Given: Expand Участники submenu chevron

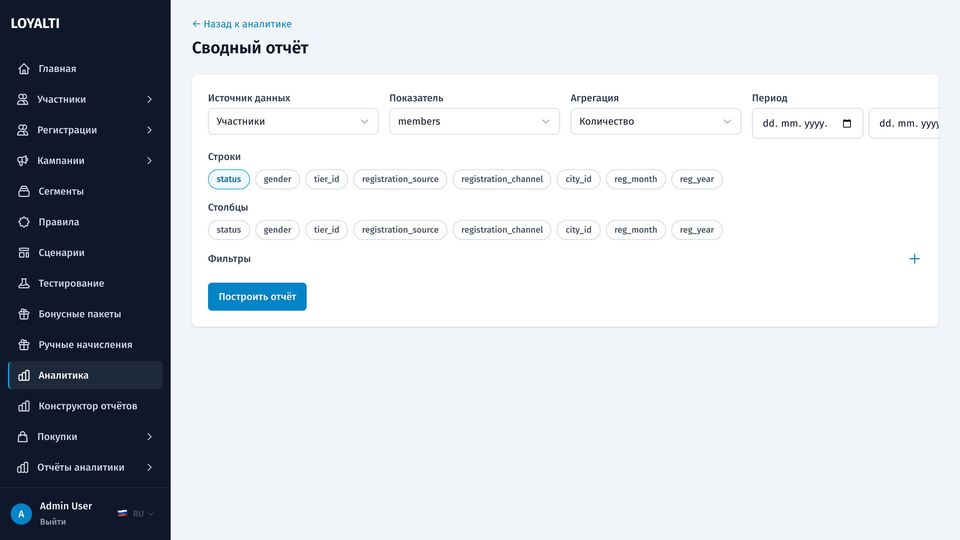Looking at the screenshot, I should 149,99.
